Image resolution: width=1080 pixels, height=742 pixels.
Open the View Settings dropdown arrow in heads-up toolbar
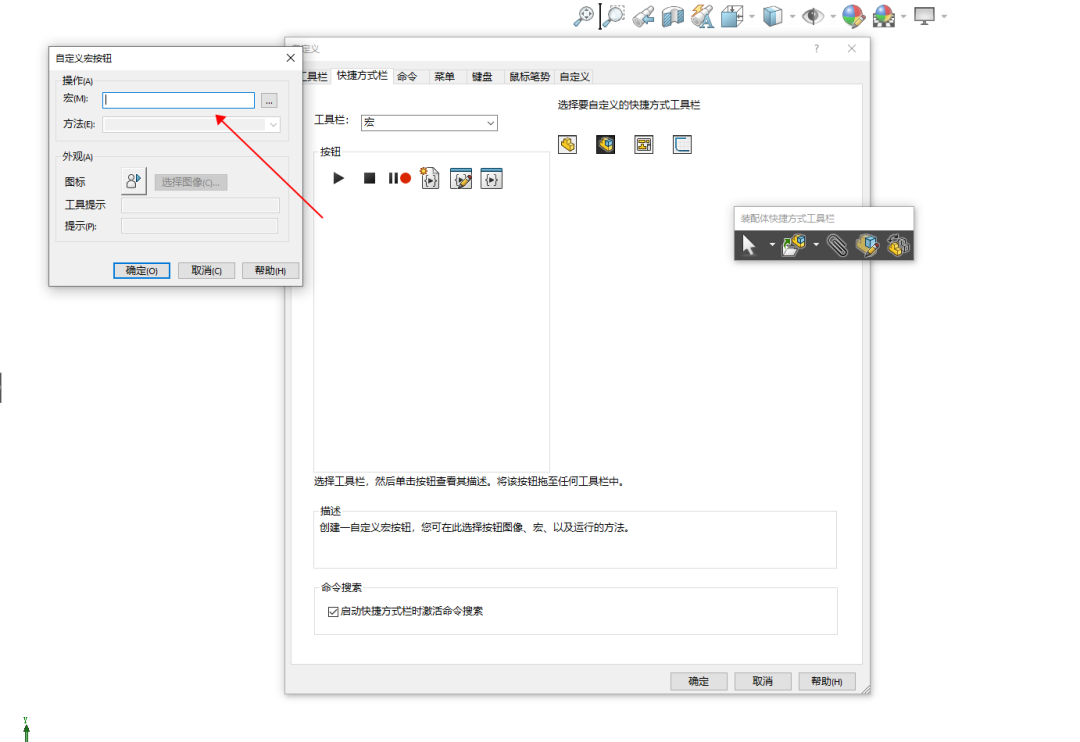pos(831,17)
